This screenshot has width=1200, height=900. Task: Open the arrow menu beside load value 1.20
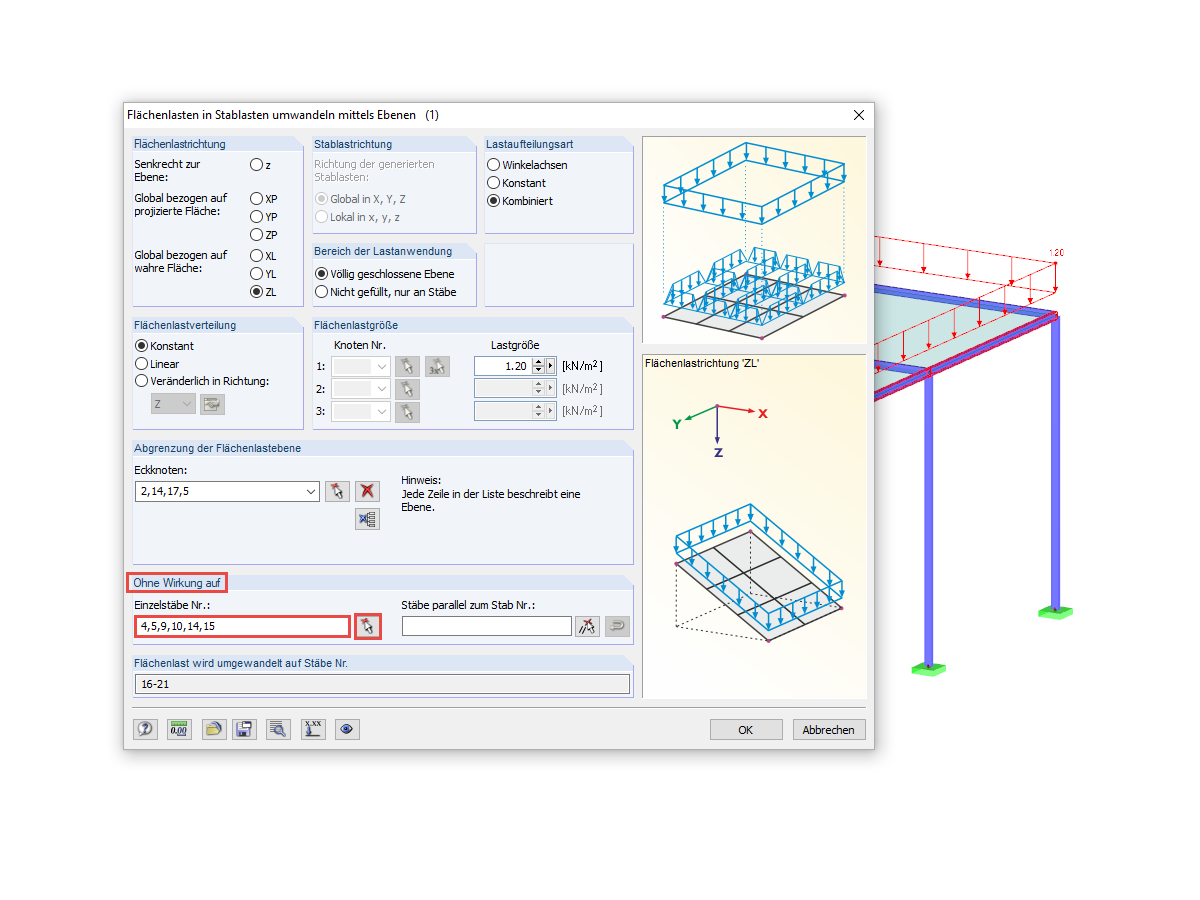point(550,366)
